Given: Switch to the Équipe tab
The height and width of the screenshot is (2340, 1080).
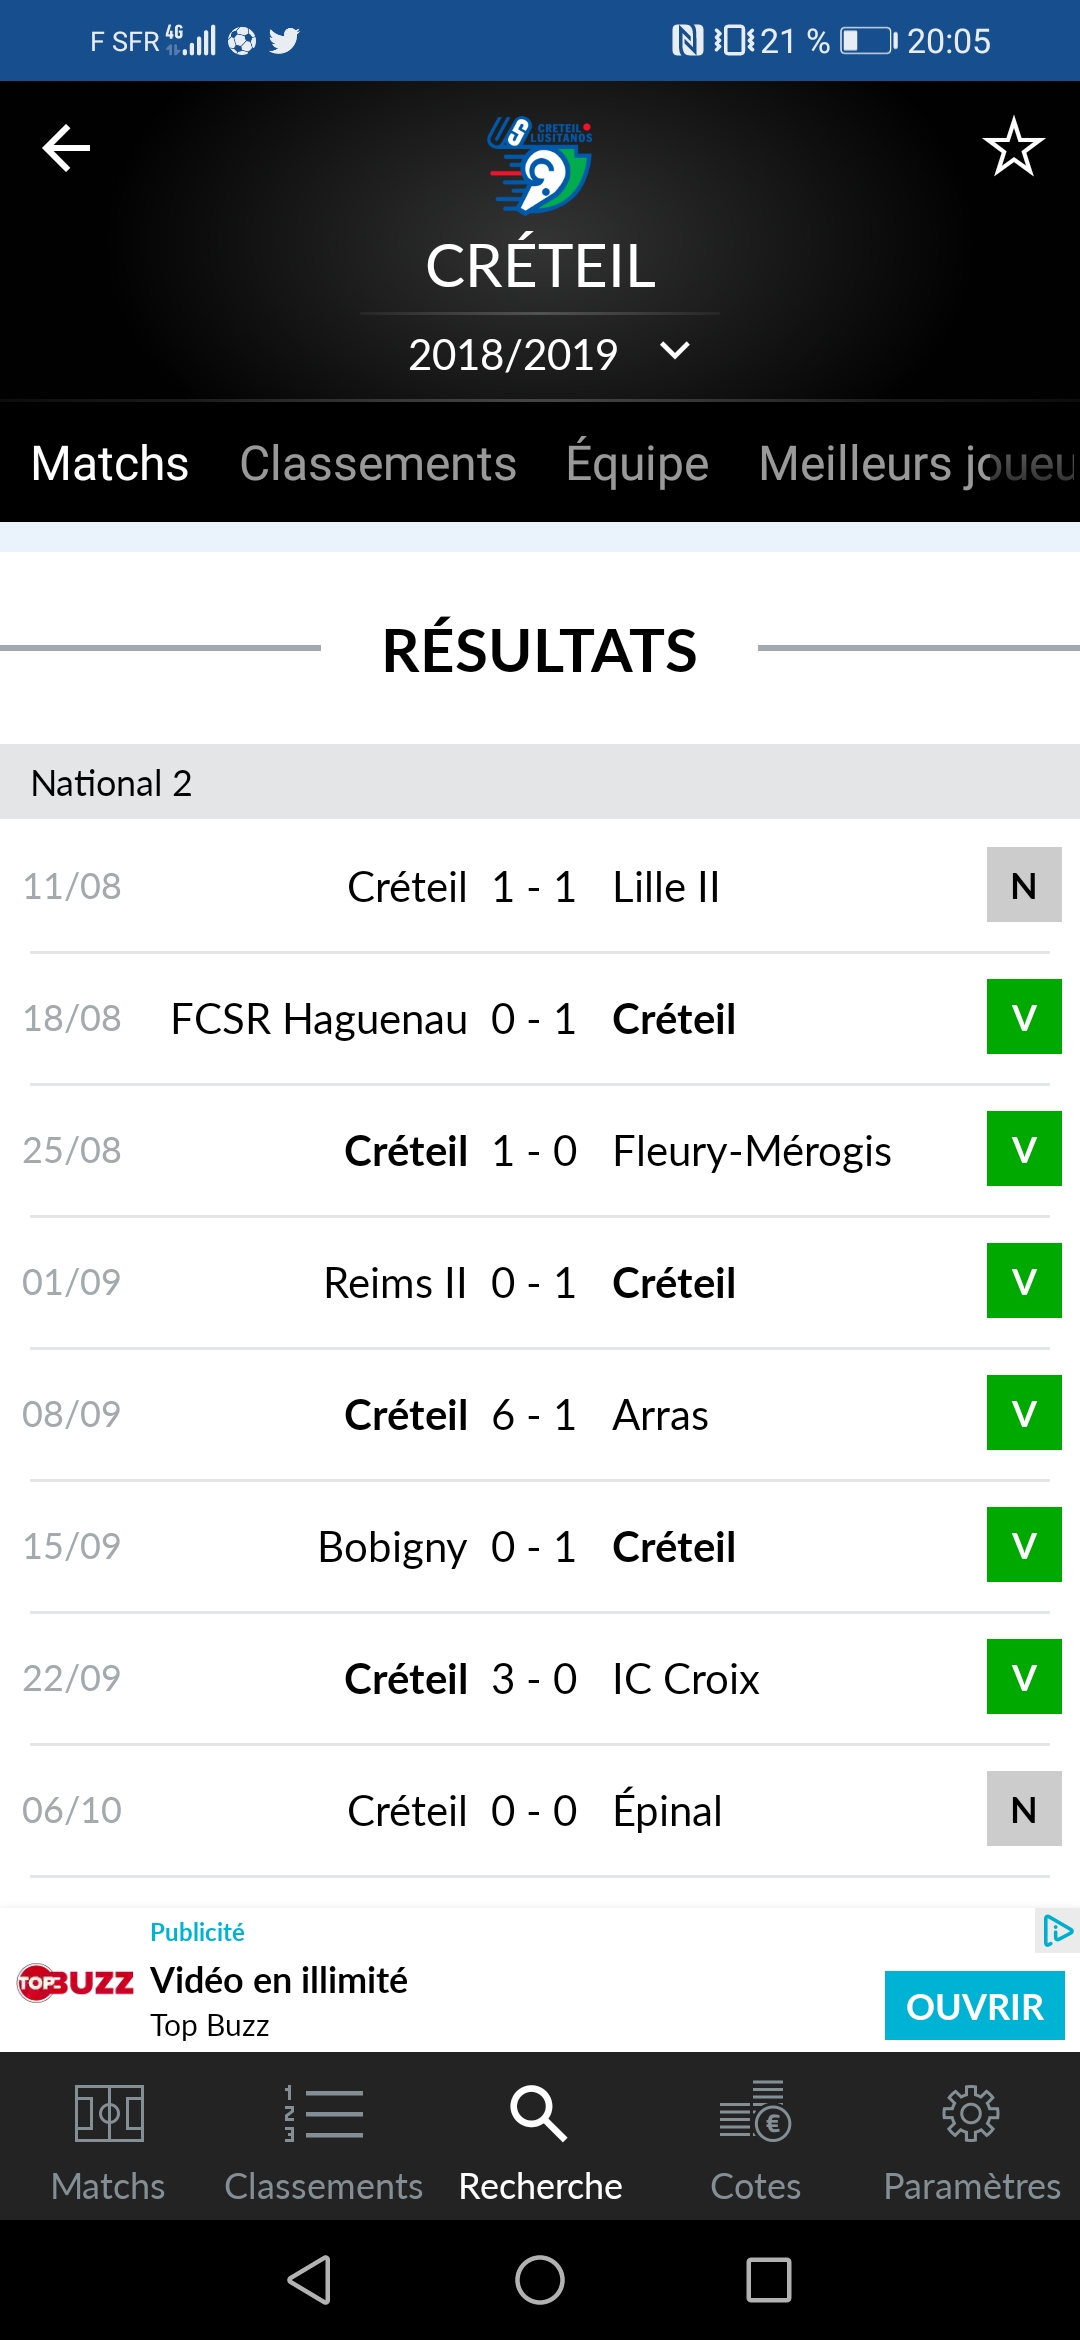Looking at the screenshot, I should pos(637,464).
